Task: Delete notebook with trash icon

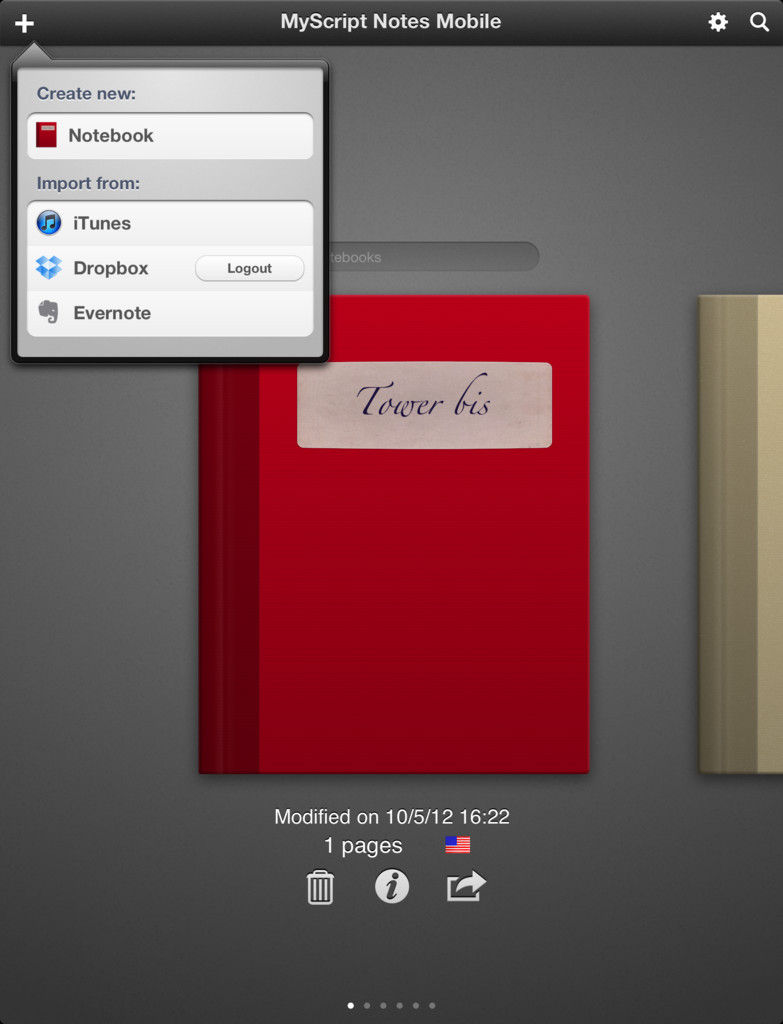Action: pyautogui.click(x=320, y=887)
